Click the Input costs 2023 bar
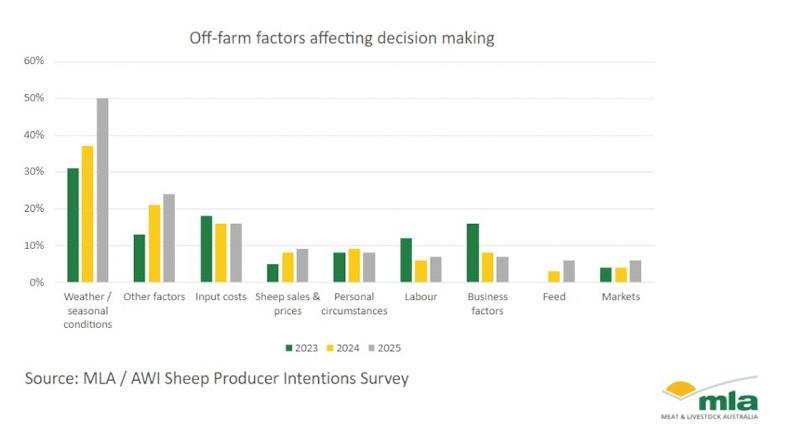 click(206, 249)
